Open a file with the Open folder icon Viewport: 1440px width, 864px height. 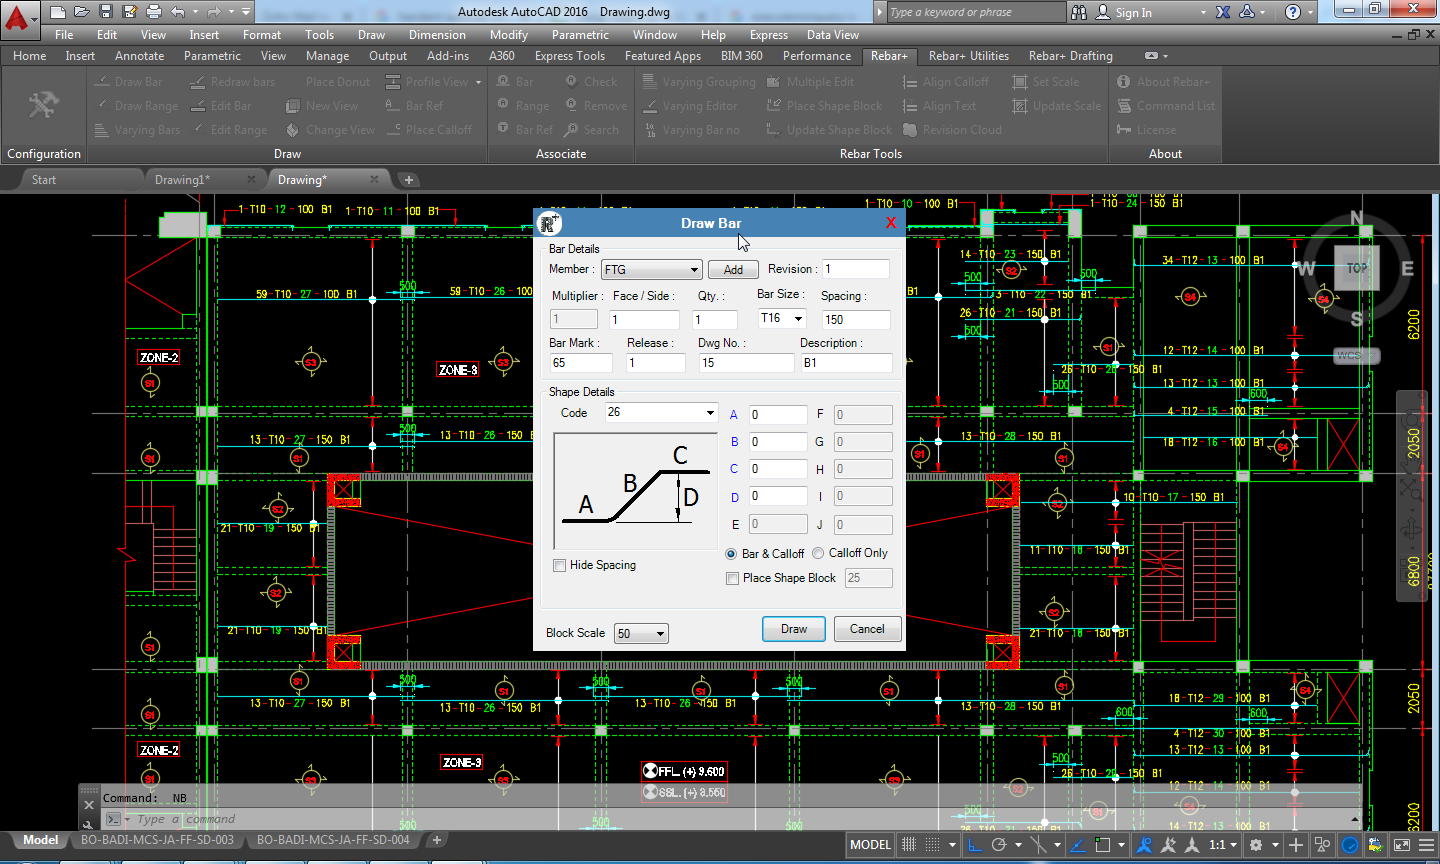81,12
